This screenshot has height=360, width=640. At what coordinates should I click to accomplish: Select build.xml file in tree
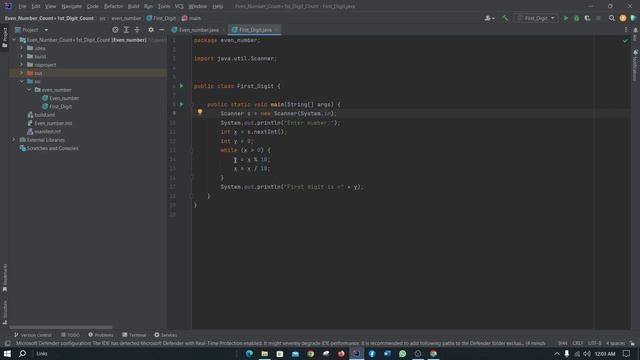[41, 115]
